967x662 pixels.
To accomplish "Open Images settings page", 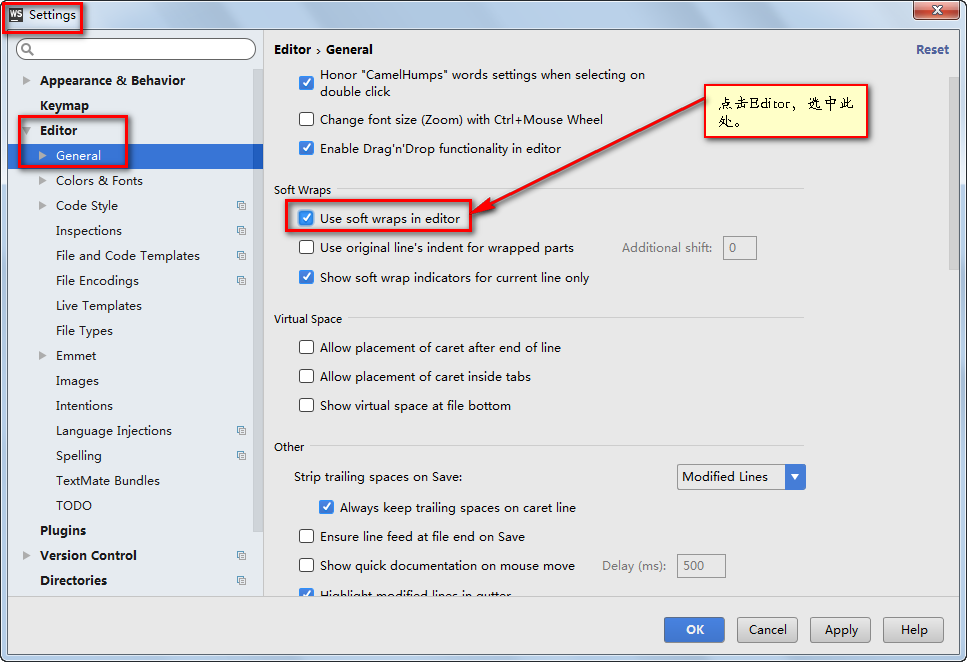I will (x=77, y=381).
